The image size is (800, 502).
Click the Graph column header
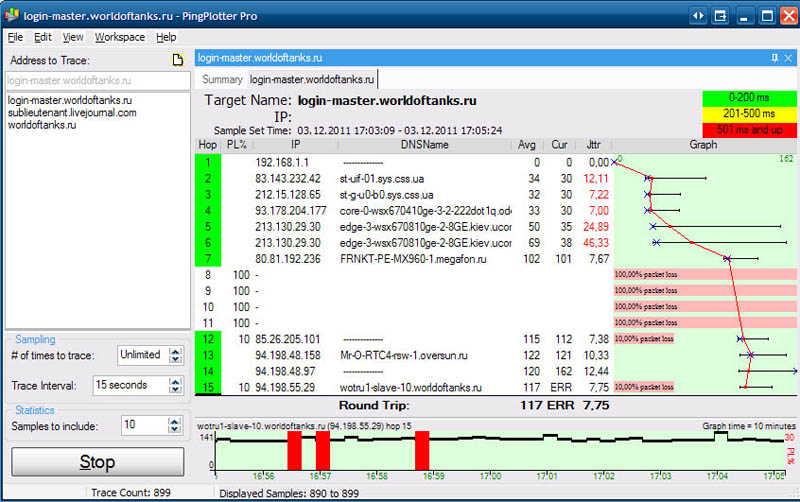pyautogui.click(x=704, y=145)
